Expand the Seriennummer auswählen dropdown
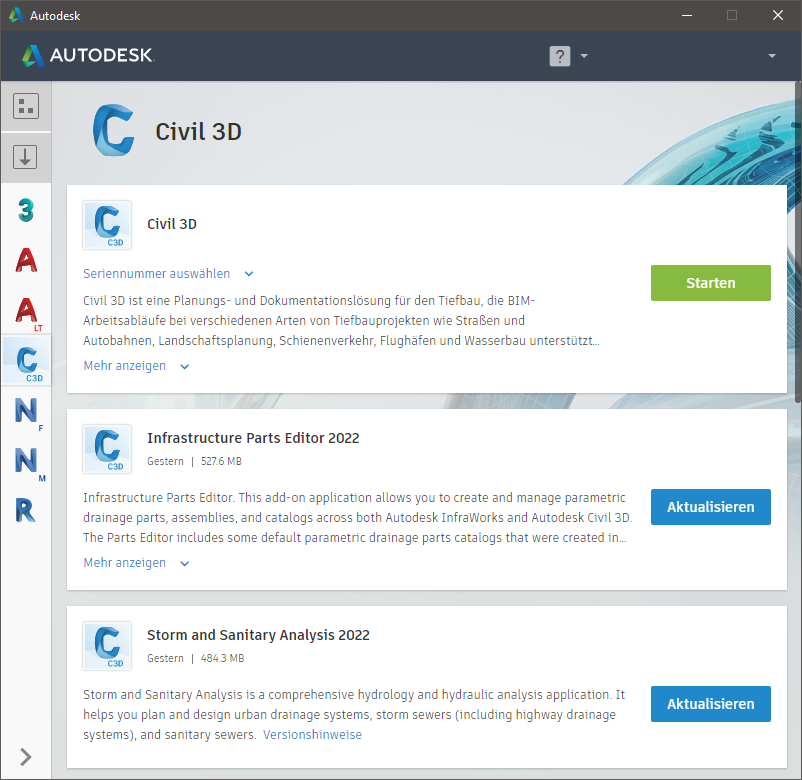This screenshot has width=802, height=780. pyautogui.click(x=168, y=274)
